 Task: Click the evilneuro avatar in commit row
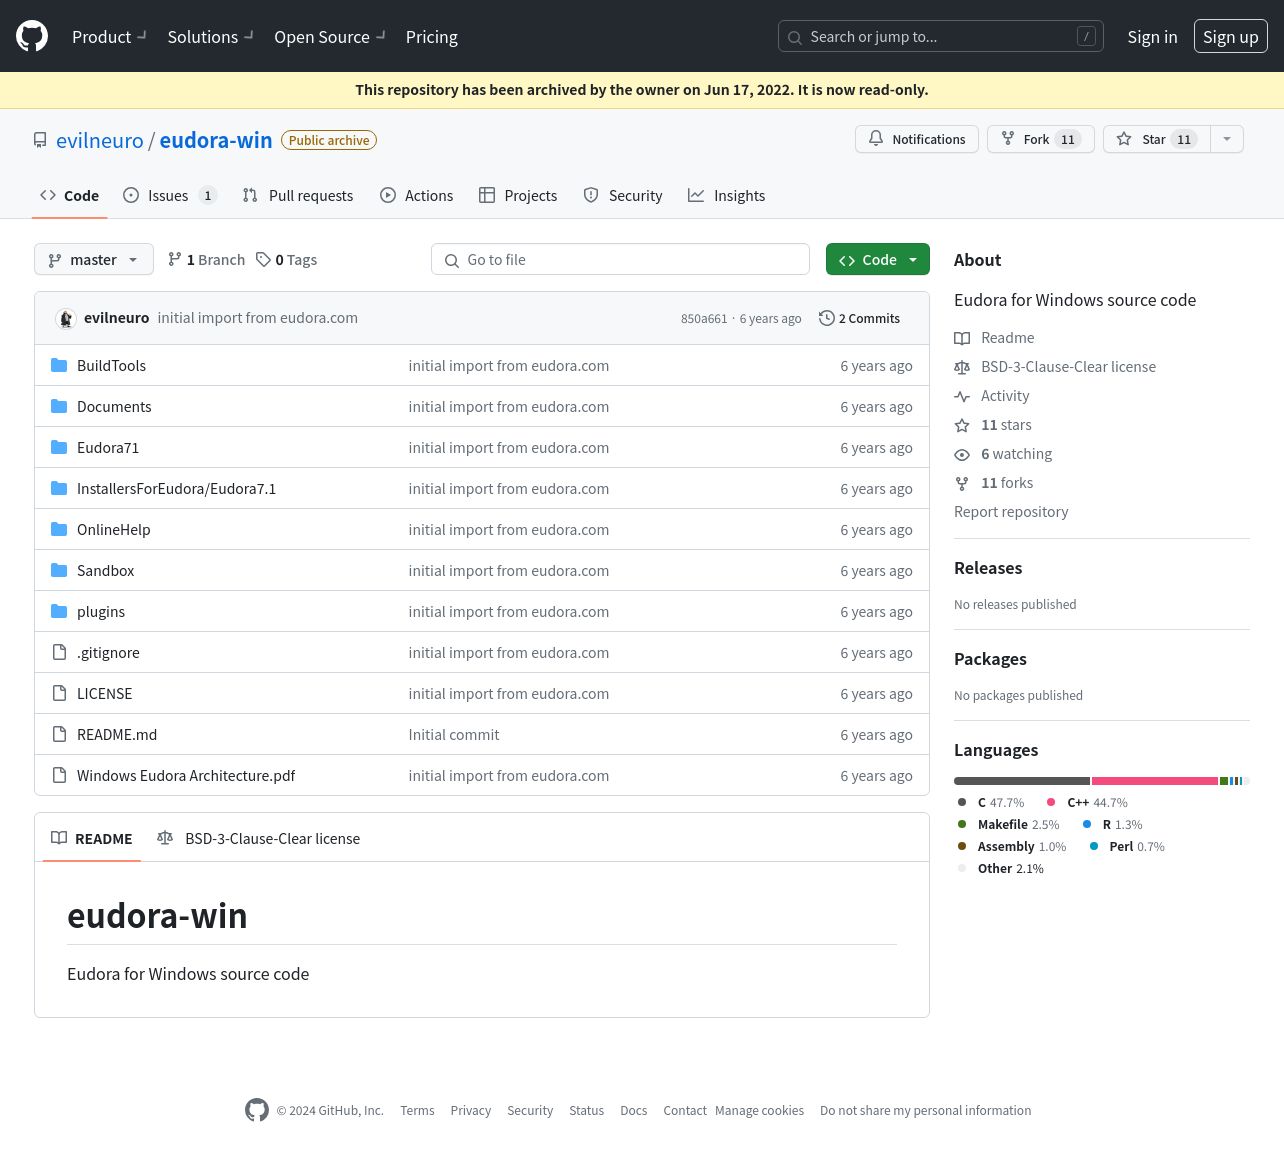[x=66, y=318]
